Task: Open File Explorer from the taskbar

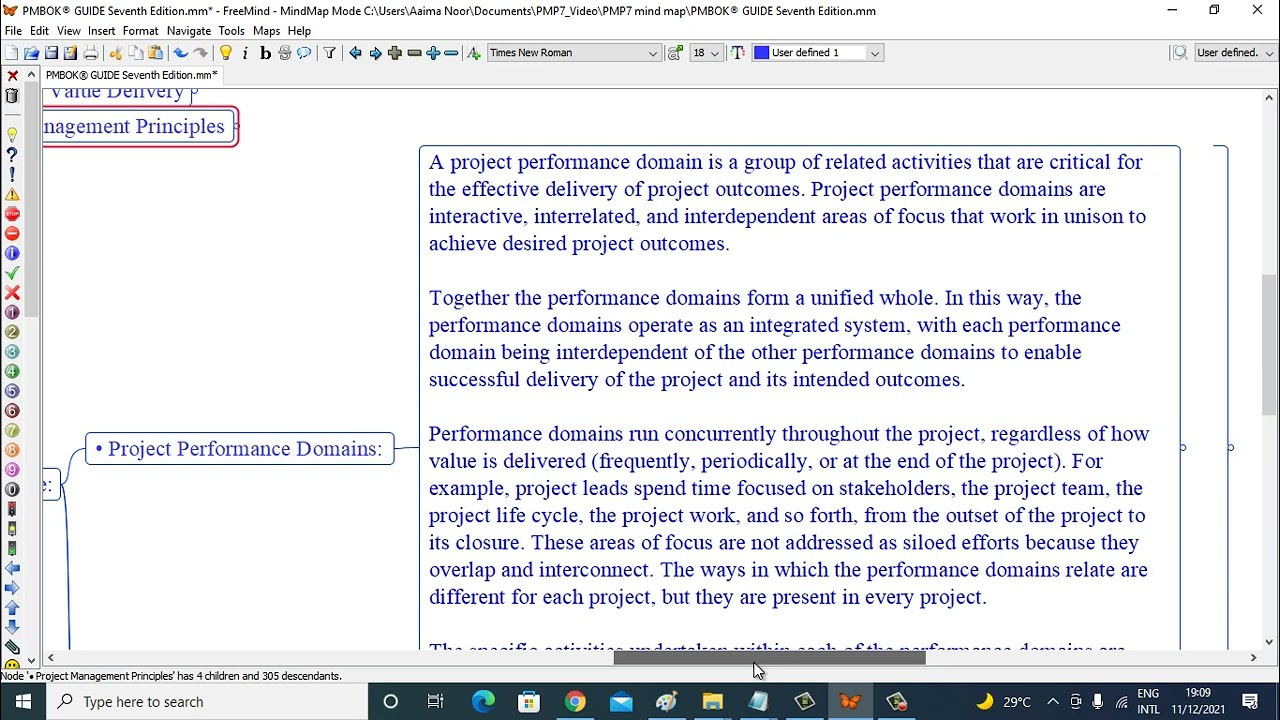Action: 712,702
